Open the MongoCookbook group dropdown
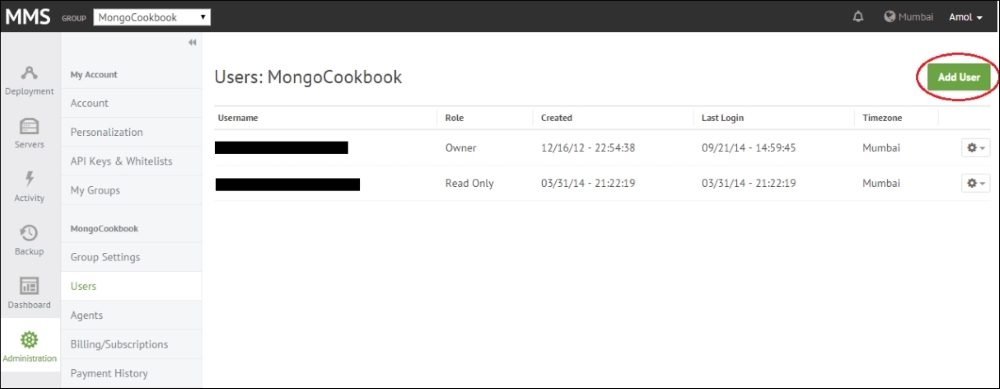The image size is (1000, 389). [152, 17]
